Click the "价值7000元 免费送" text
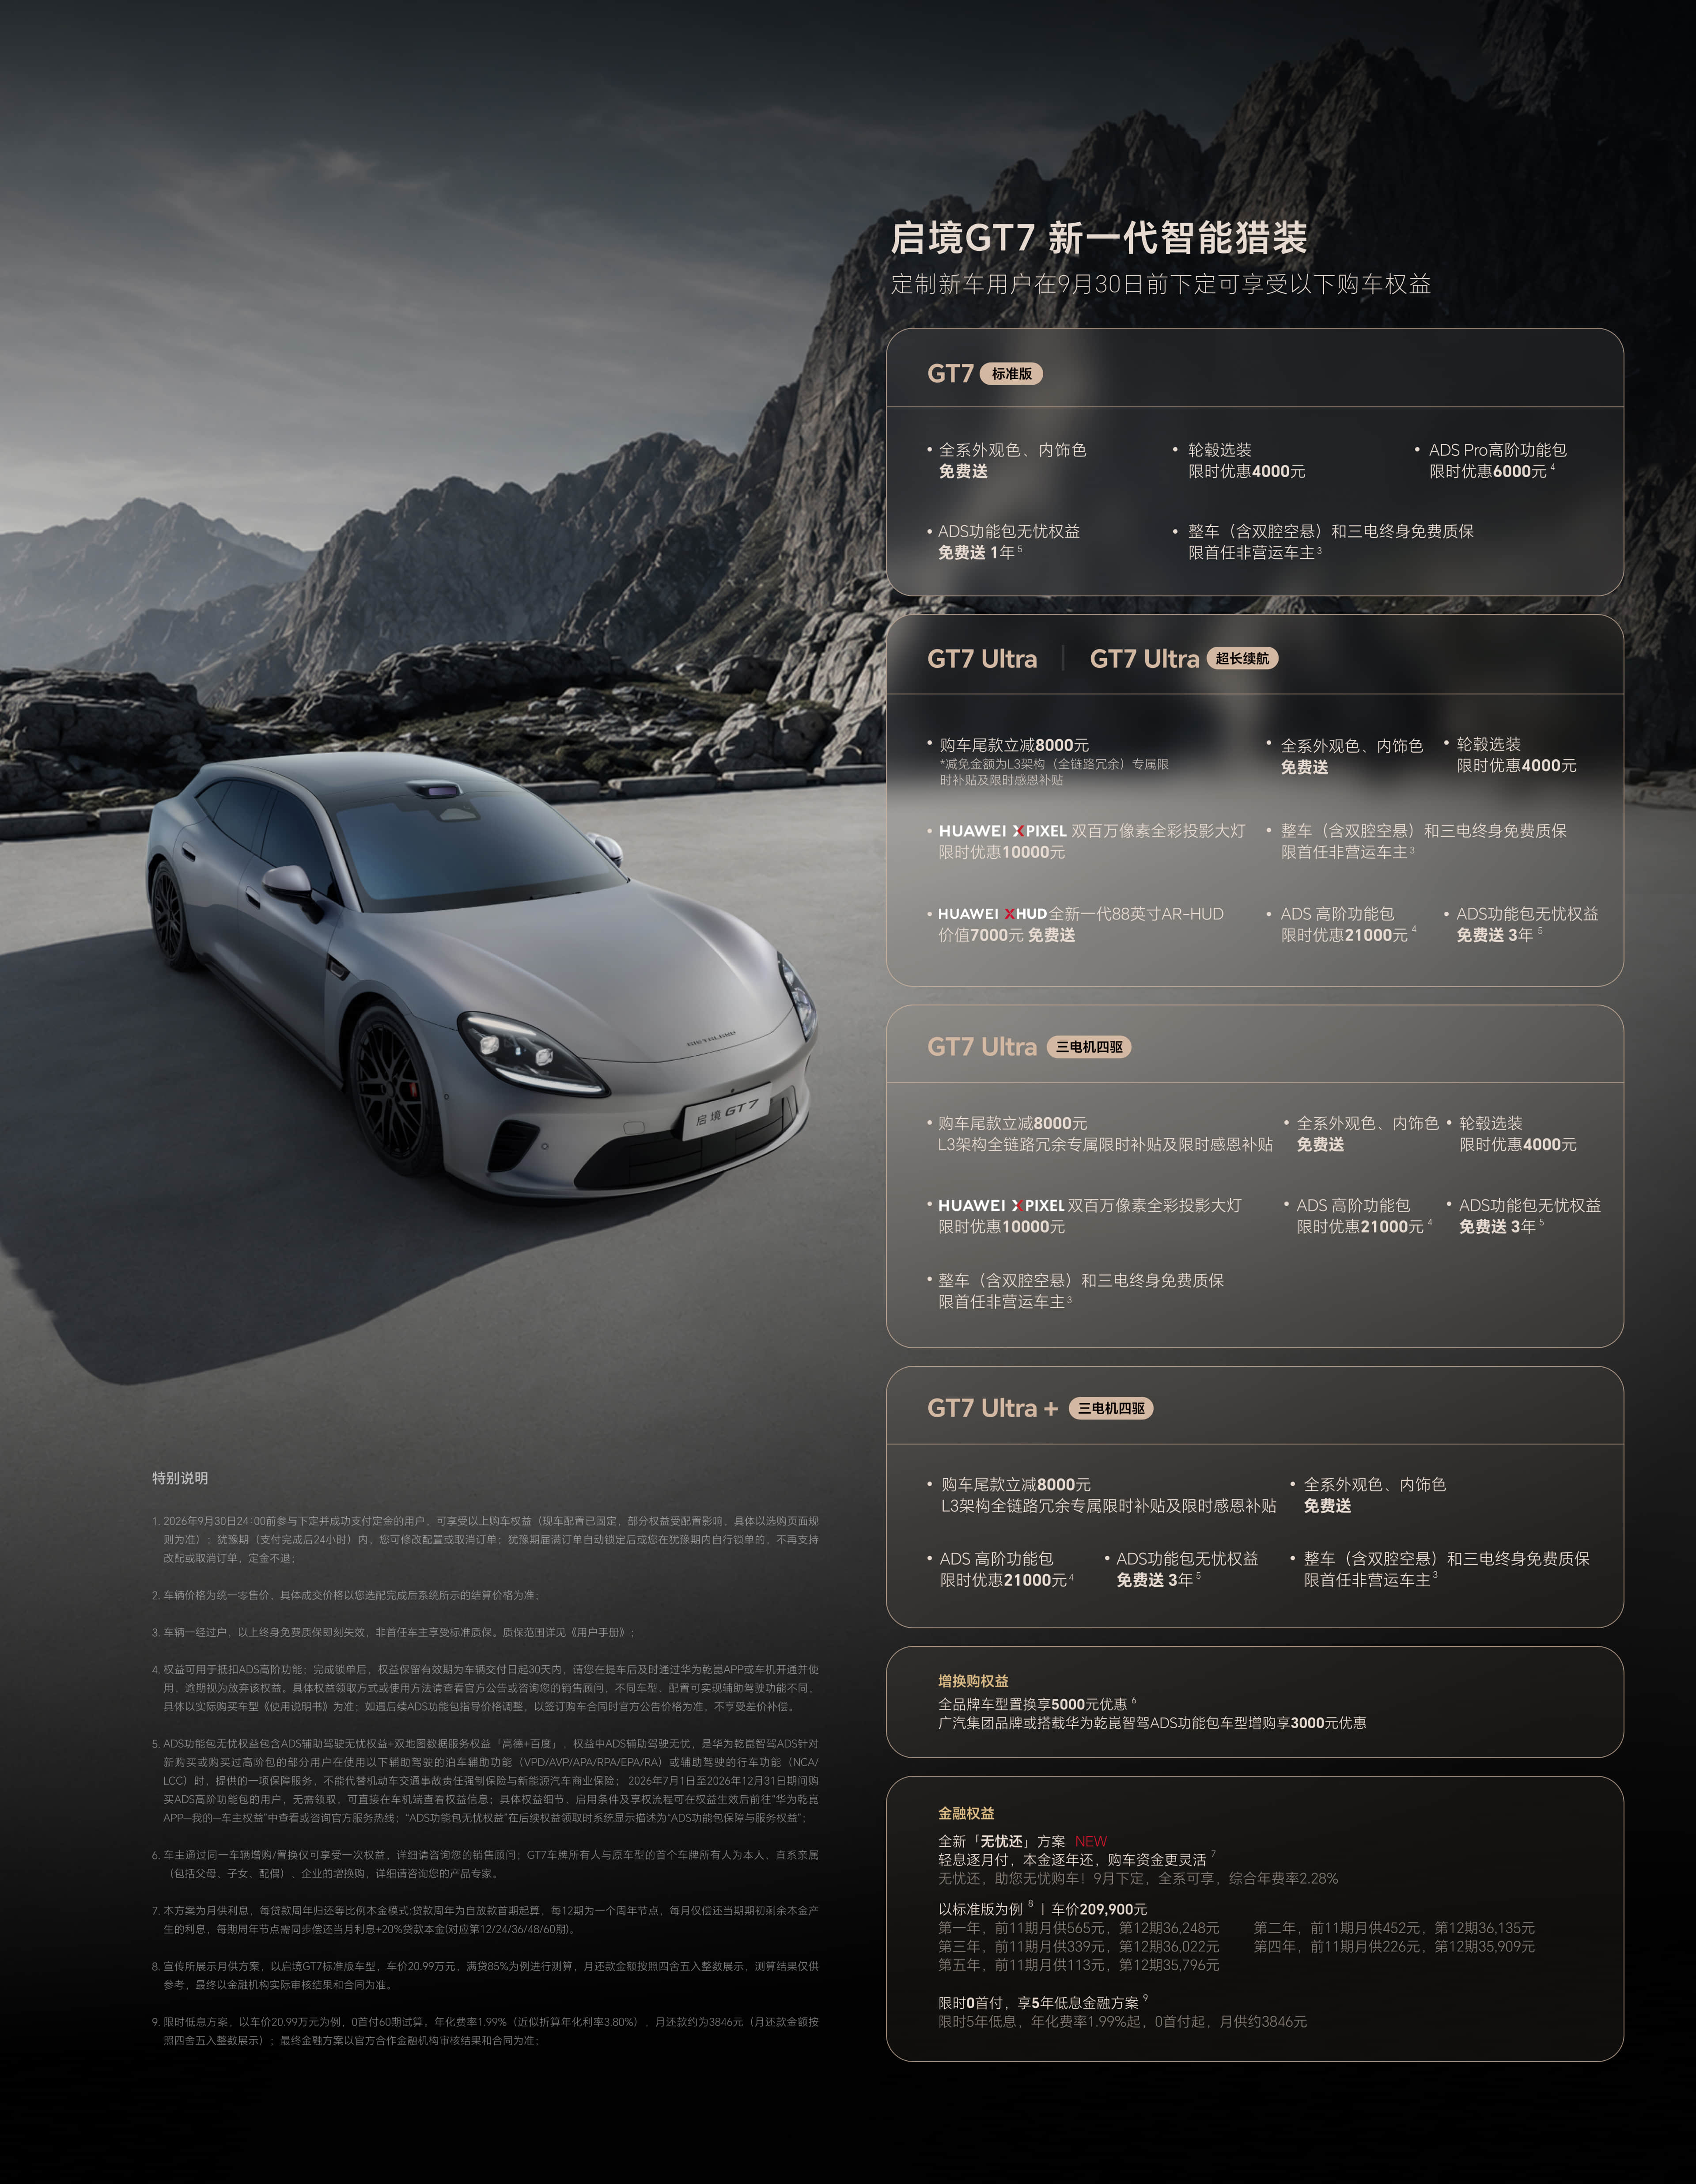The width and height of the screenshot is (1696, 2184). 1006,935
